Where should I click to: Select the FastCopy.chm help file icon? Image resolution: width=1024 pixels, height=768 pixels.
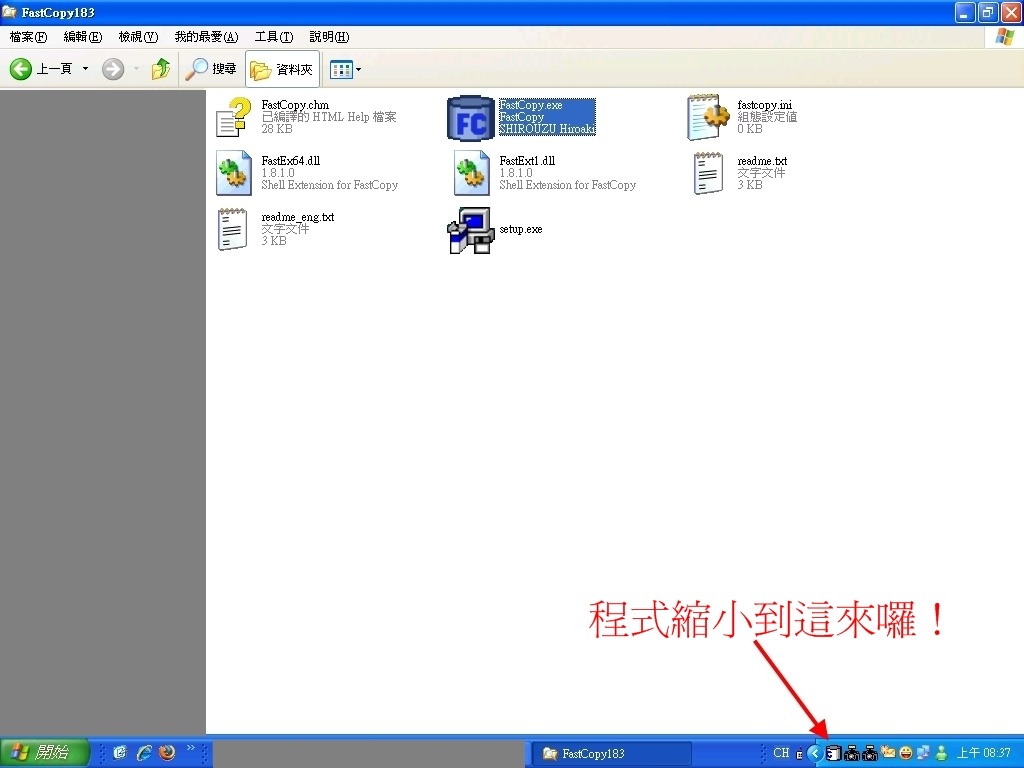(234, 117)
